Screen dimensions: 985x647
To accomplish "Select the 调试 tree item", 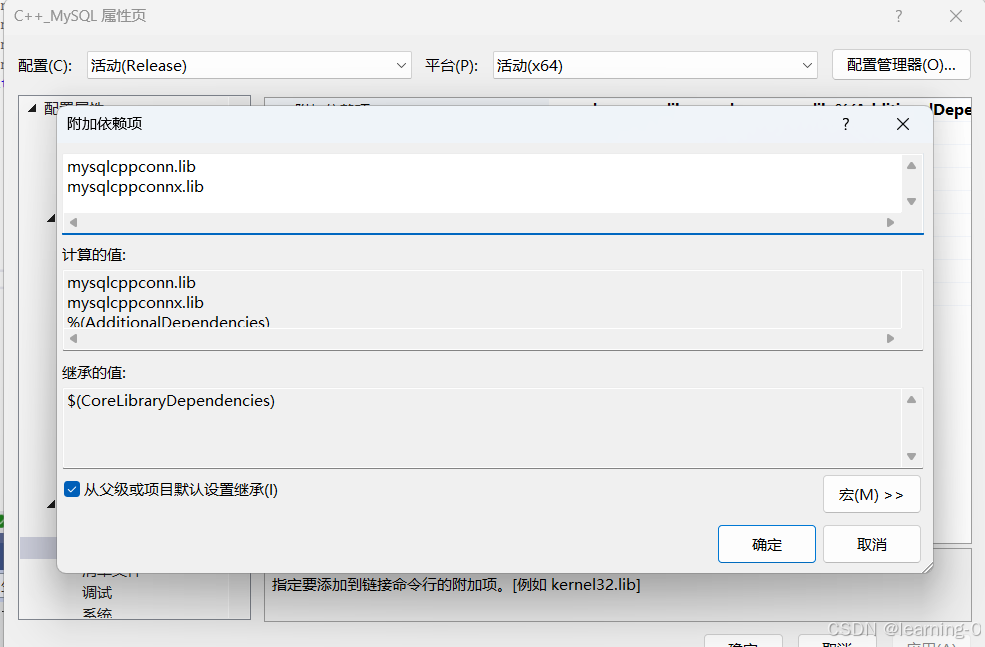I will (x=96, y=592).
